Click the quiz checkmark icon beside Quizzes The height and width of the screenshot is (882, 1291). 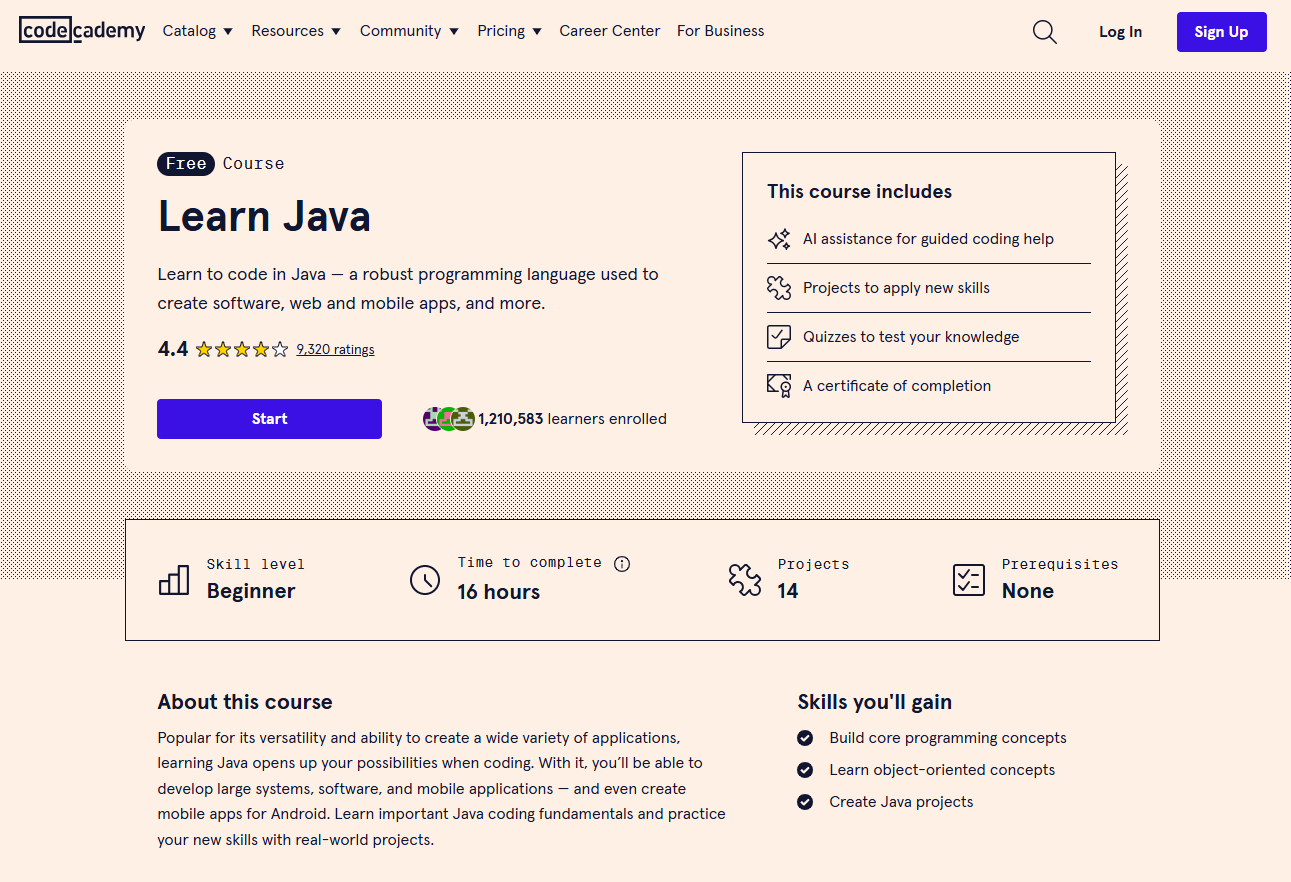pyautogui.click(x=779, y=337)
